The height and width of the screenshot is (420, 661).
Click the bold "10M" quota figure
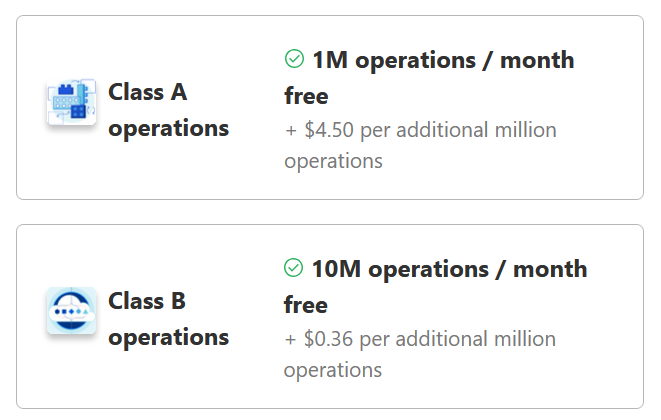pyautogui.click(x=336, y=269)
